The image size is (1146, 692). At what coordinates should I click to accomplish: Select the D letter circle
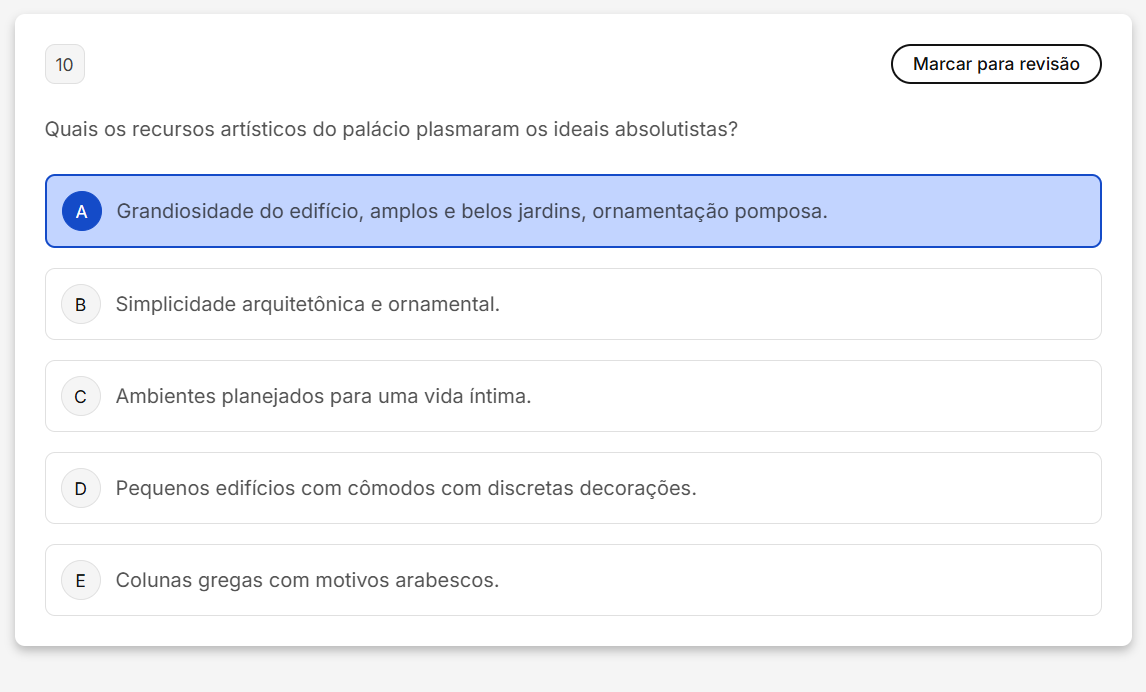pyautogui.click(x=81, y=488)
